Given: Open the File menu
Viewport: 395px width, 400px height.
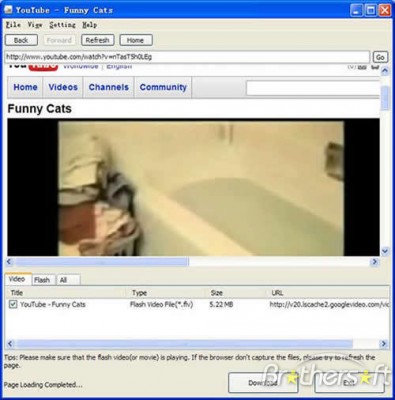Looking at the screenshot, I should (x=13, y=25).
